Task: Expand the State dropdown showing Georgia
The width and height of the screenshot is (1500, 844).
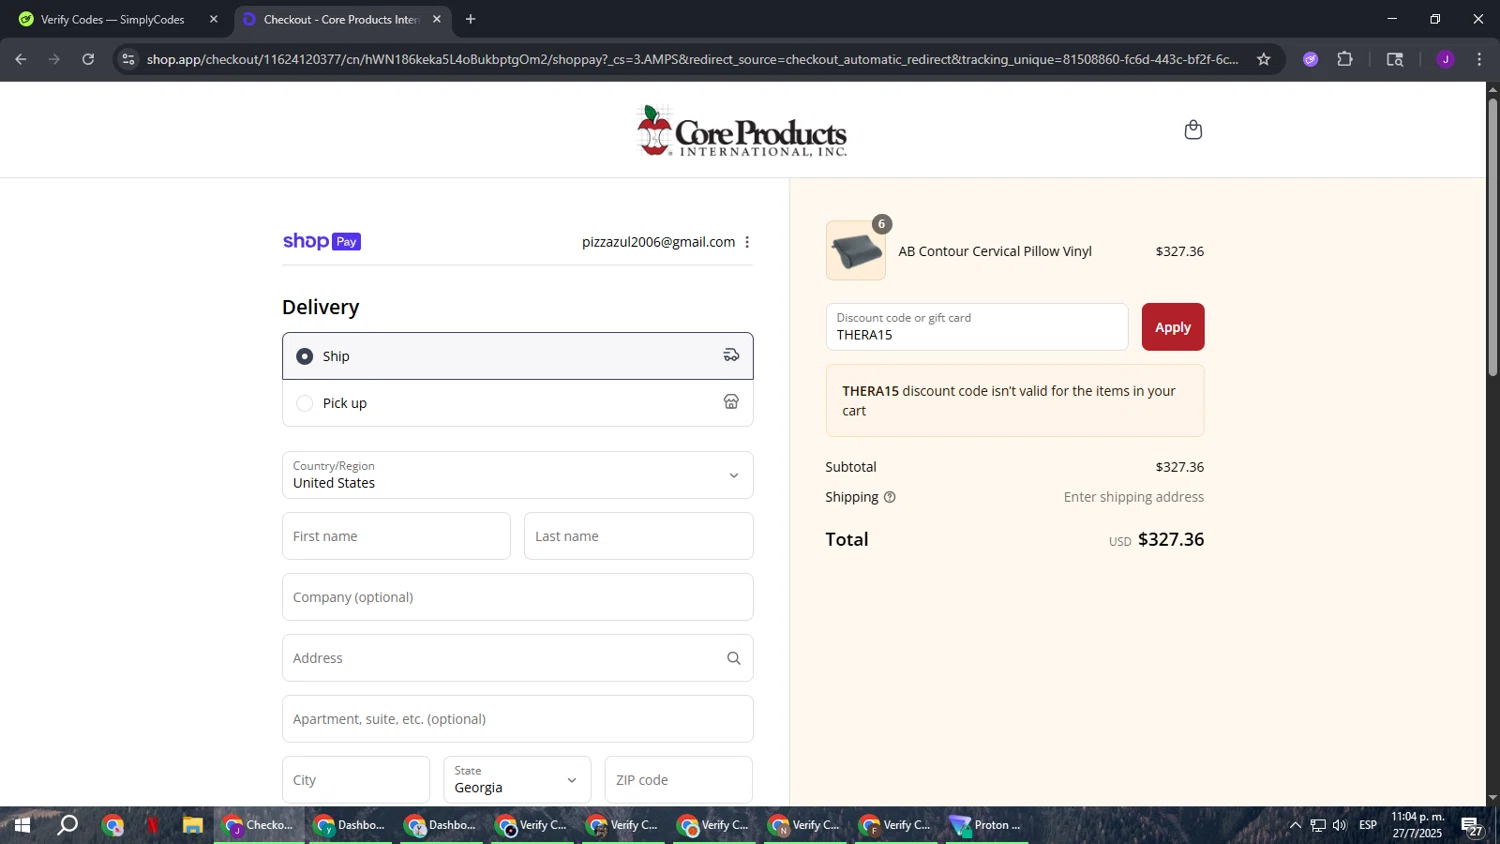Action: coord(517,780)
